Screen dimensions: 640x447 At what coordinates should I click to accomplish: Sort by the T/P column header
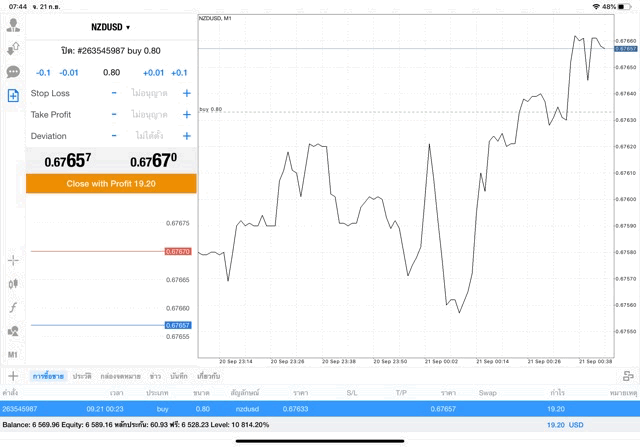(401, 393)
